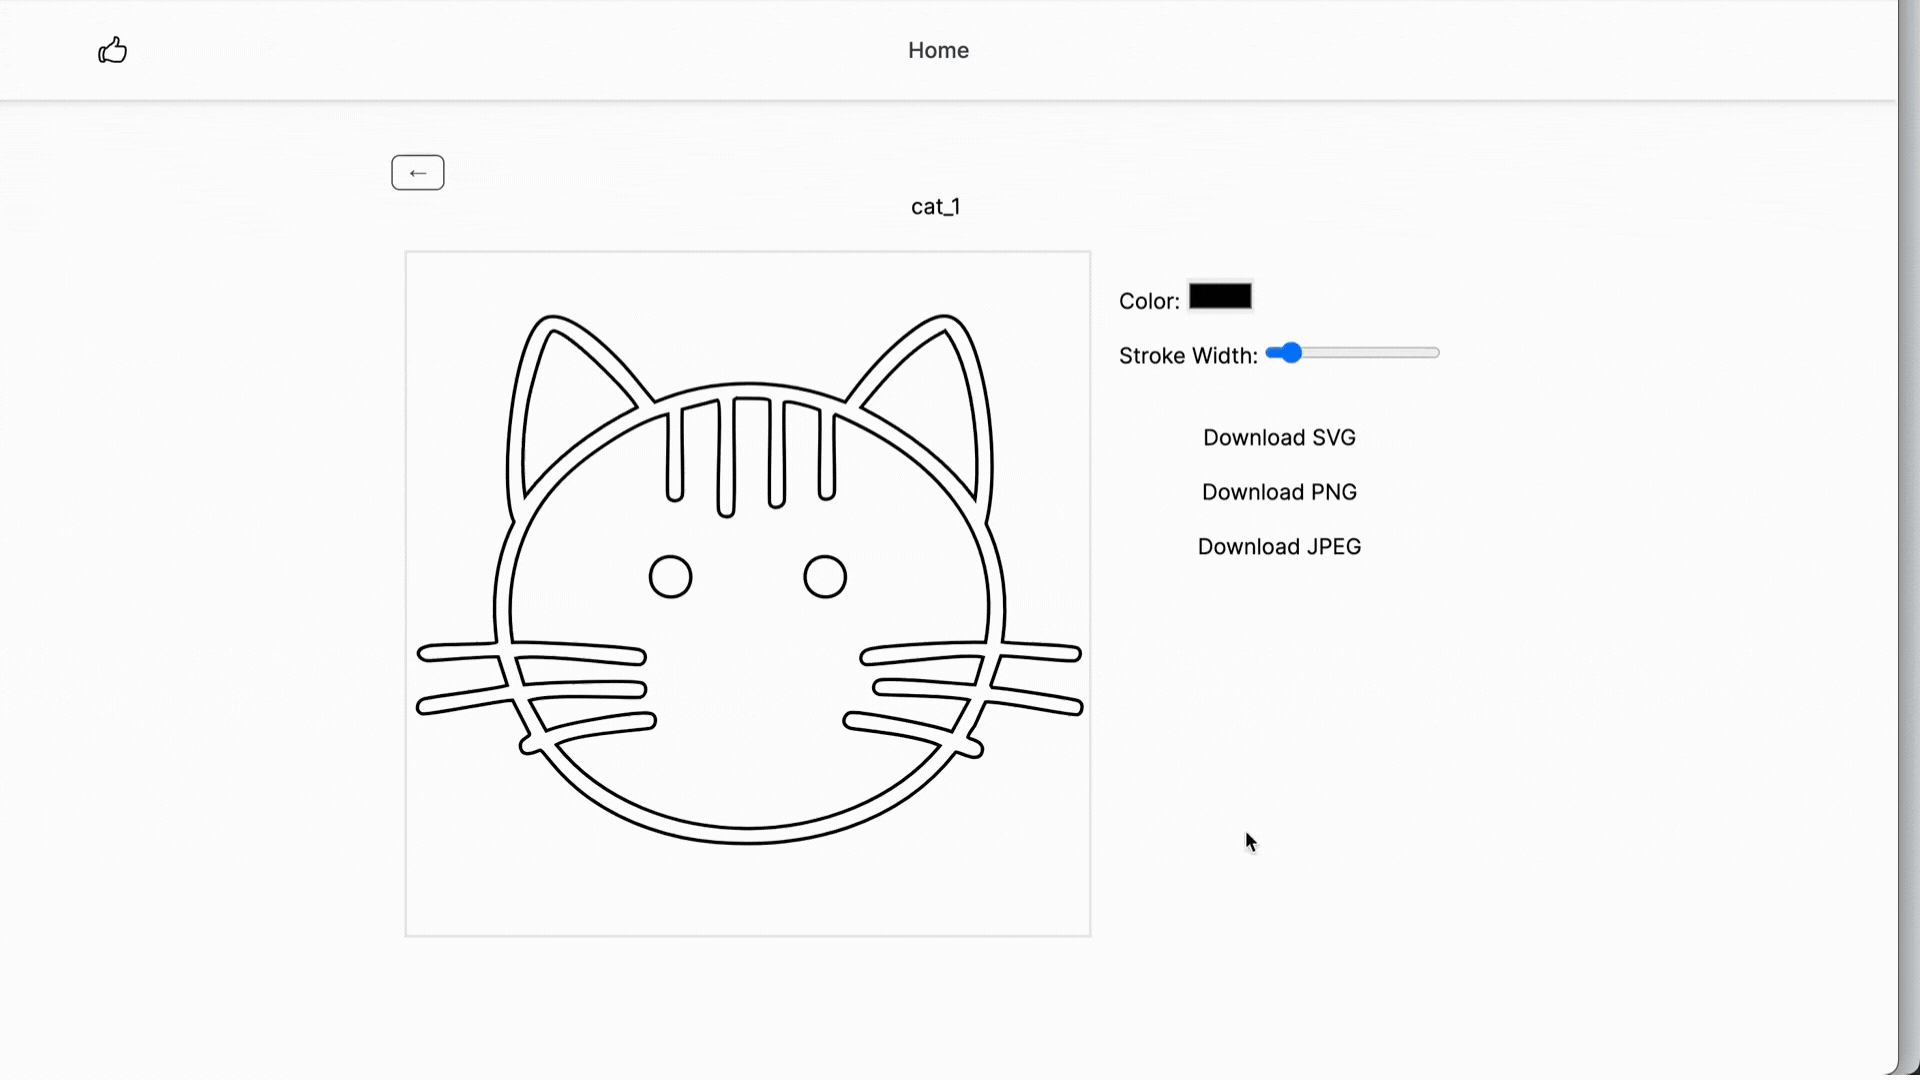This screenshot has width=1920, height=1080.
Task: Click the cat icon preview image
Action: 748,594
